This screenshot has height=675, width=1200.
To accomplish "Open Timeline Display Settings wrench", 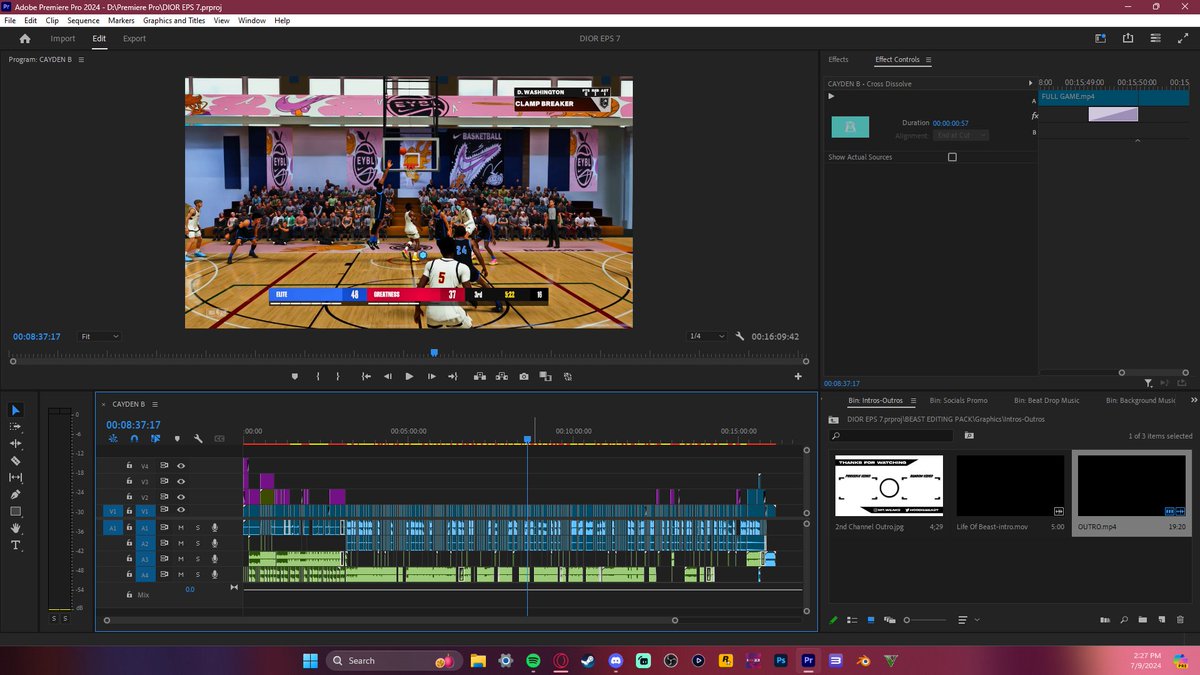I will (x=198, y=438).
